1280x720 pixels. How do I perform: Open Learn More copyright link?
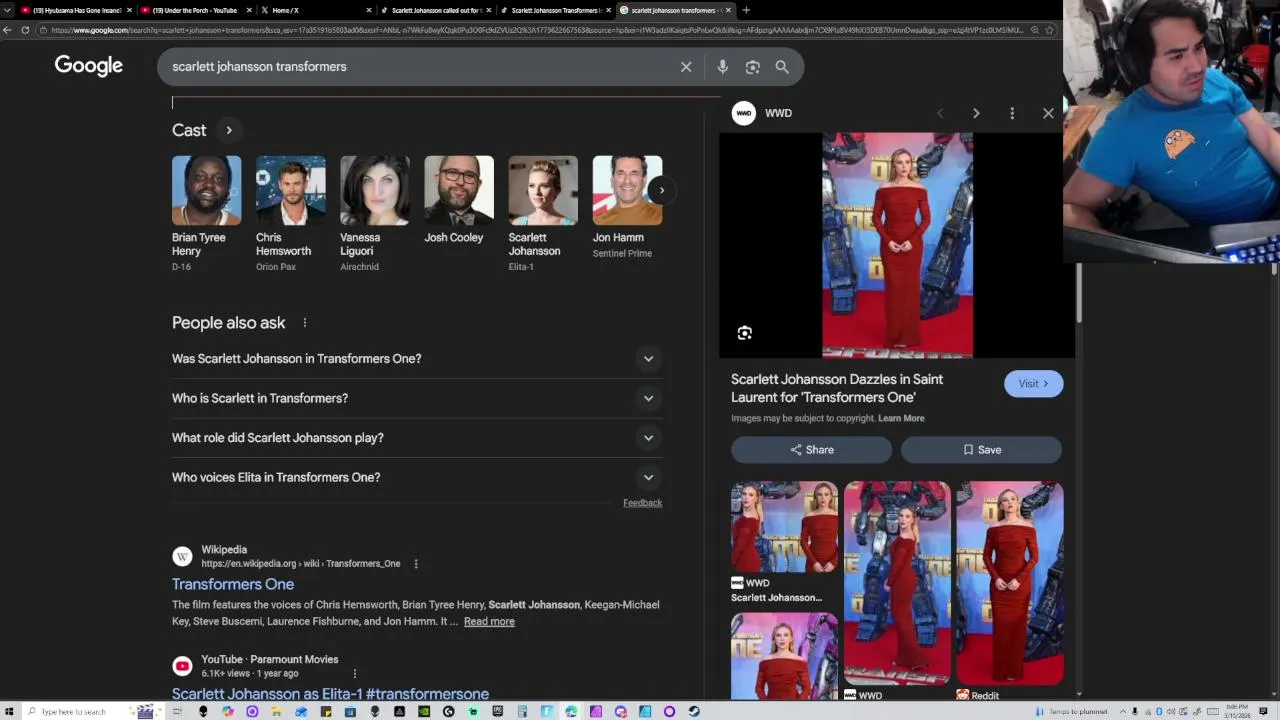901,418
